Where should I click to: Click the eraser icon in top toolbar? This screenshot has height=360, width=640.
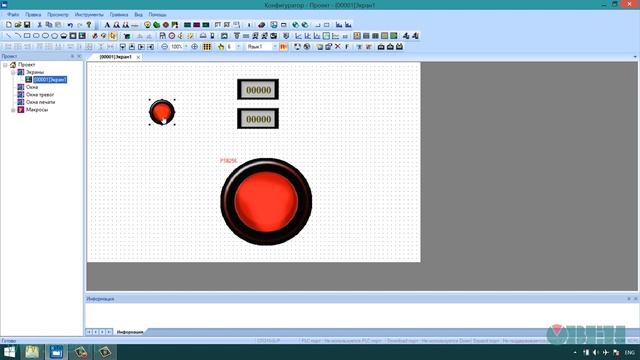(262, 25)
